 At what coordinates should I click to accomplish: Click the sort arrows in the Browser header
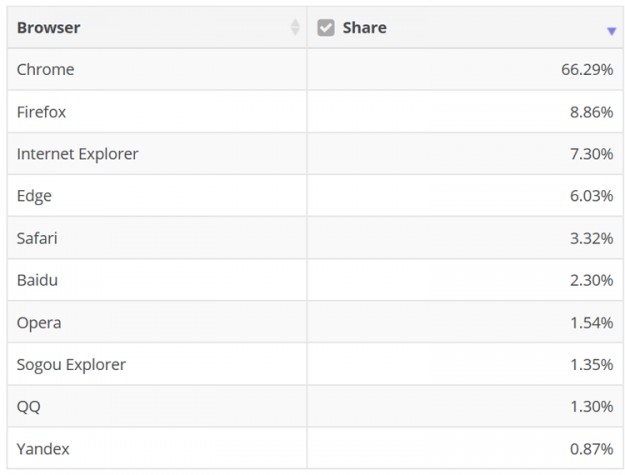coord(295,28)
